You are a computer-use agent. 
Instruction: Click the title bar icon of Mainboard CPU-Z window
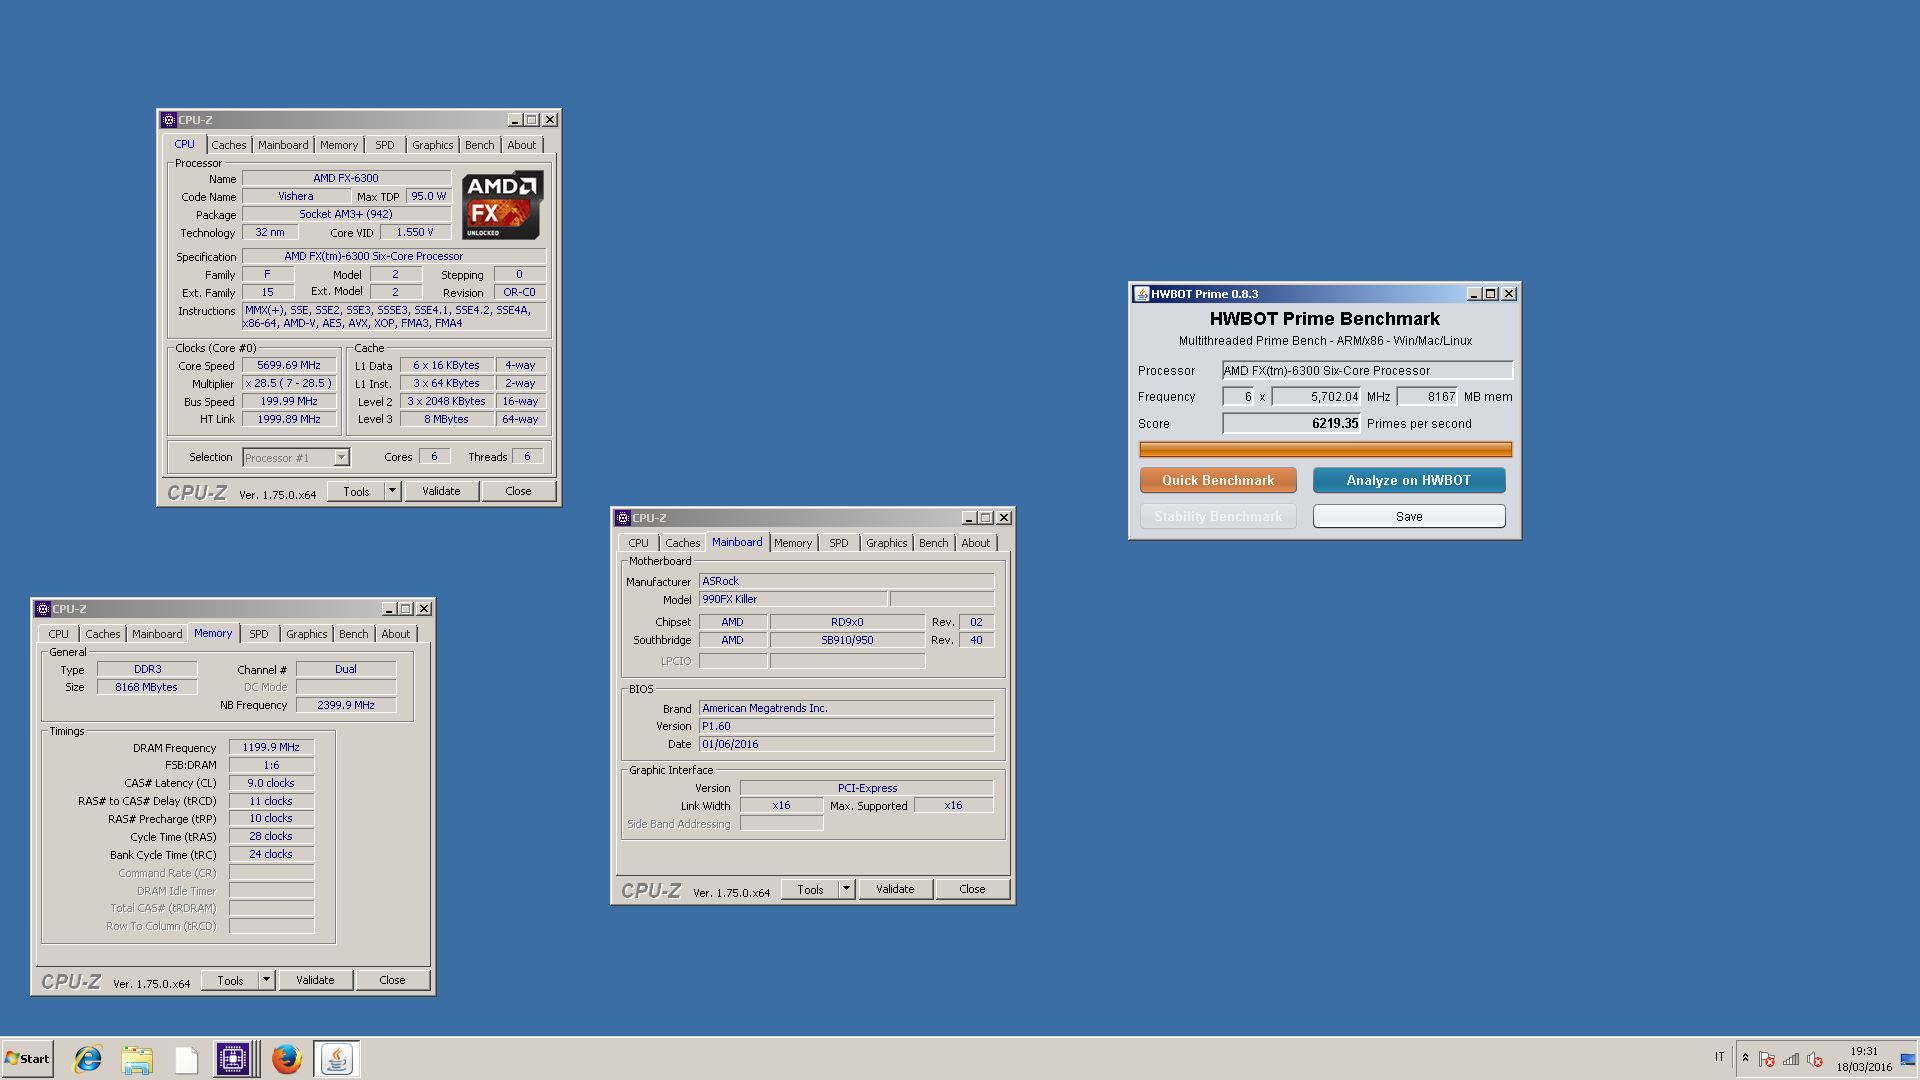pos(623,518)
